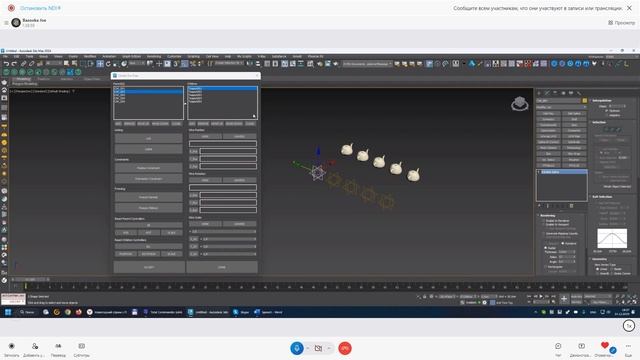Toggle the Angle Snap icon
The width and height of the screenshot is (640, 360).
(x=184, y=64)
